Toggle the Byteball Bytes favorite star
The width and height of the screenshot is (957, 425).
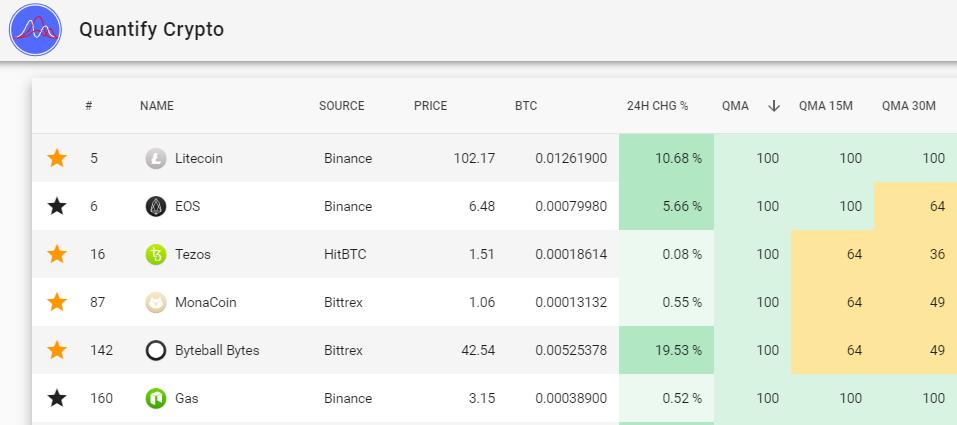[x=57, y=351]
